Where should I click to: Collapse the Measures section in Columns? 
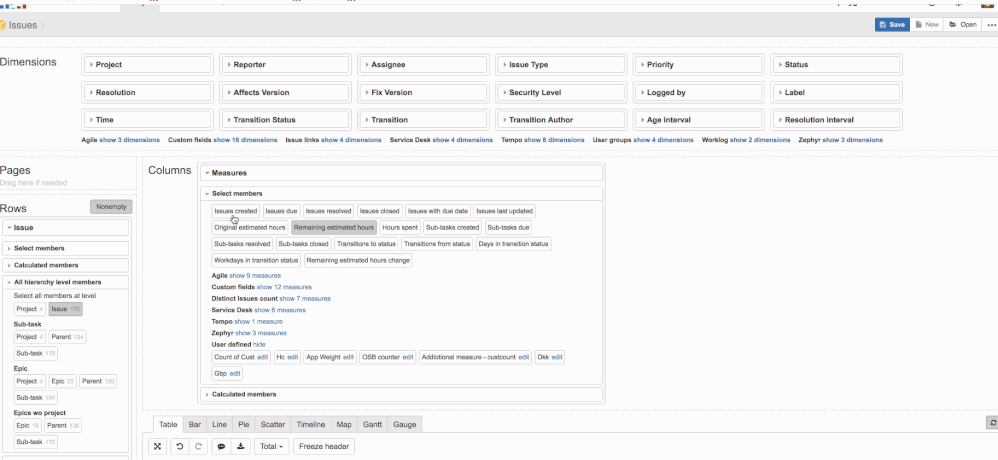(401, 173)
